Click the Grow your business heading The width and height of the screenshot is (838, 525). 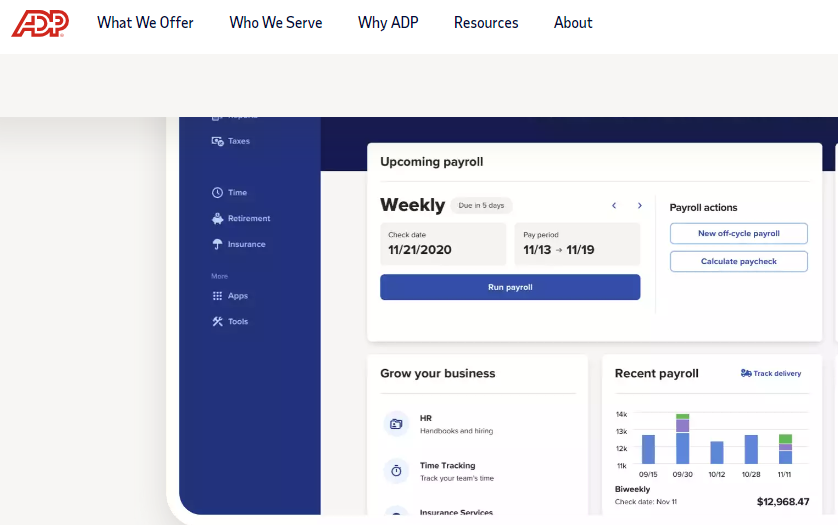(x=438, y=373)
